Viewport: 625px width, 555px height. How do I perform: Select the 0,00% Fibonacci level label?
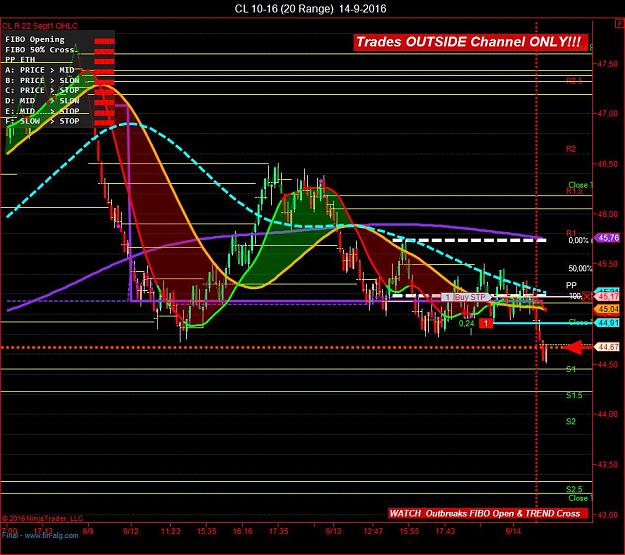[x=578, y=240]
